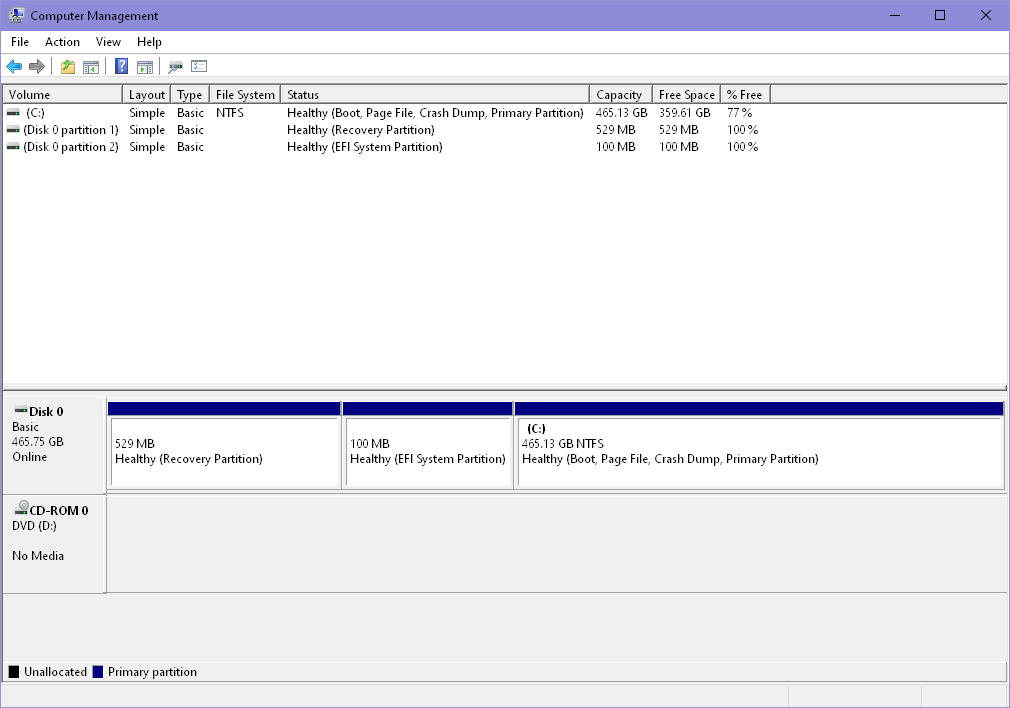Click the Online status under Disk 0
Viewport: 1010px width, 708px height.
pos(30,457)
